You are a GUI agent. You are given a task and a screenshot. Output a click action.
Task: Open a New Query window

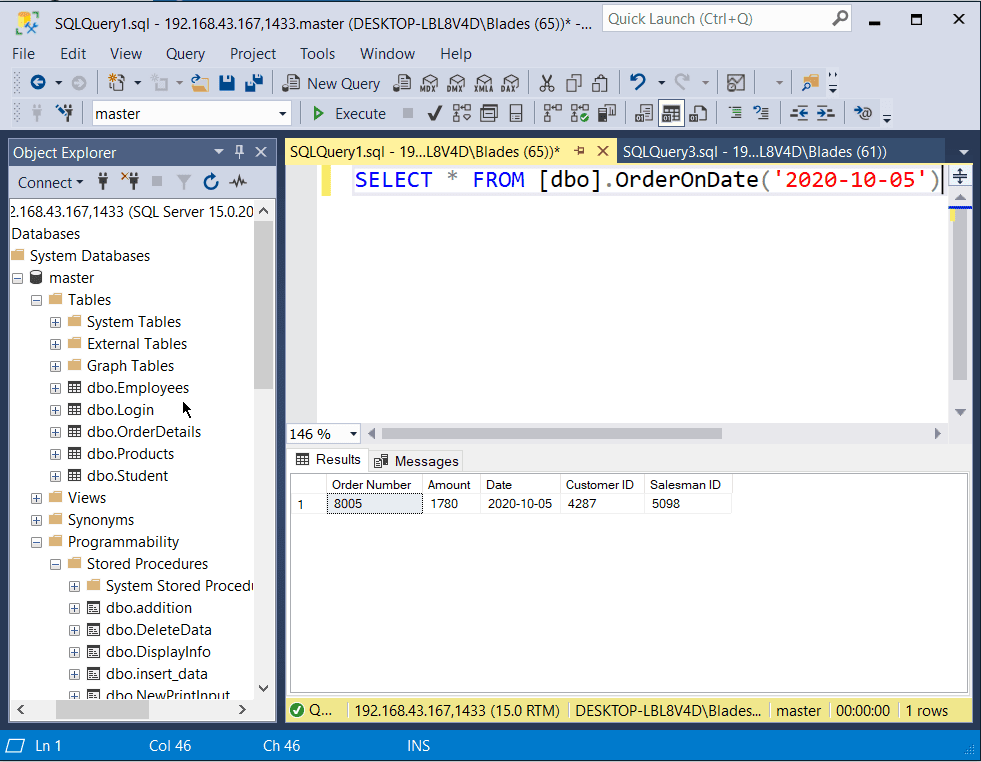point(331,83)
